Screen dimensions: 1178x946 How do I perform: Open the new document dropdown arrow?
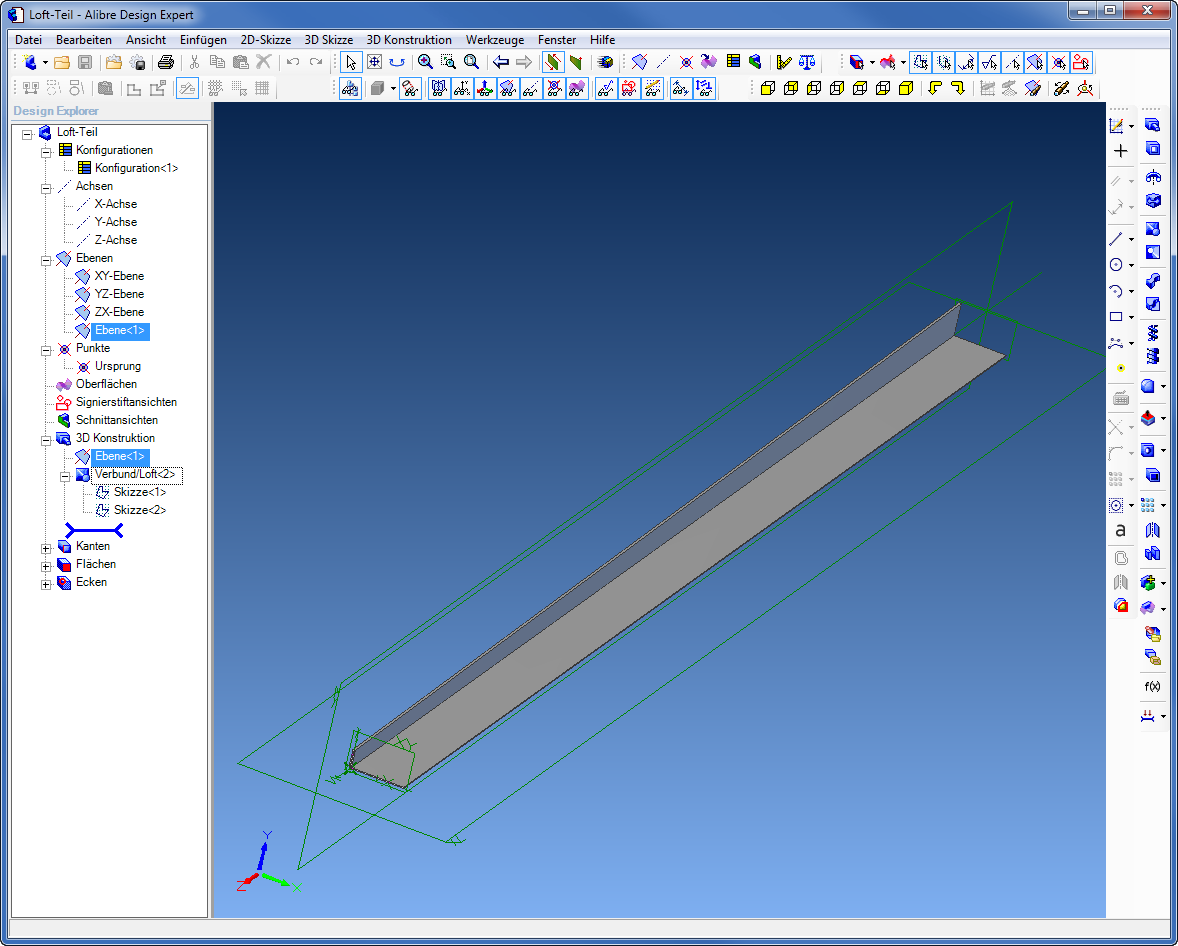[45, 63]
